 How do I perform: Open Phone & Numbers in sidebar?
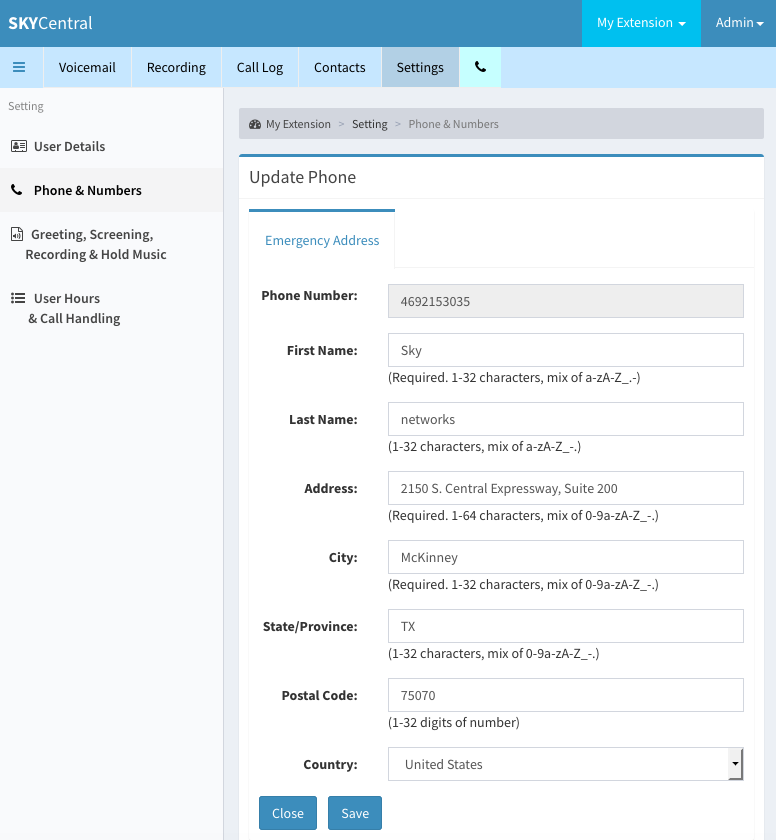(111, 190)
